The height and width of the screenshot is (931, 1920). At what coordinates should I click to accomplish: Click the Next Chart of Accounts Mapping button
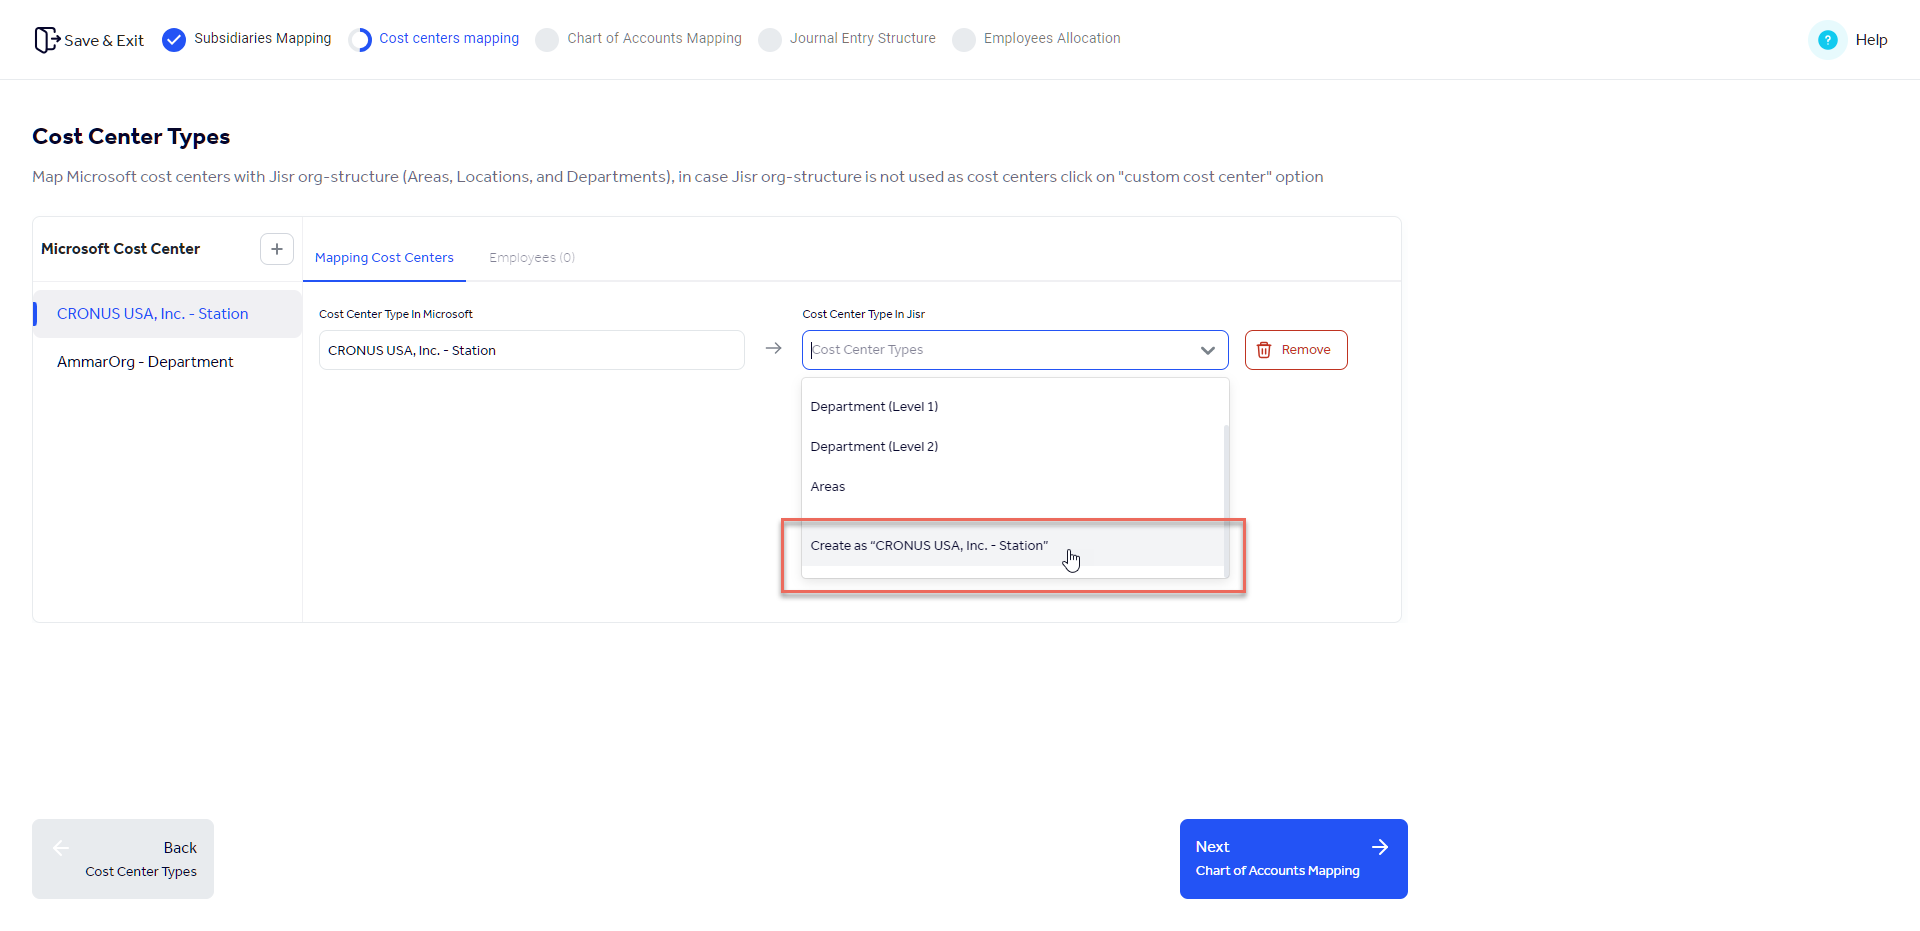point(1293,858)
